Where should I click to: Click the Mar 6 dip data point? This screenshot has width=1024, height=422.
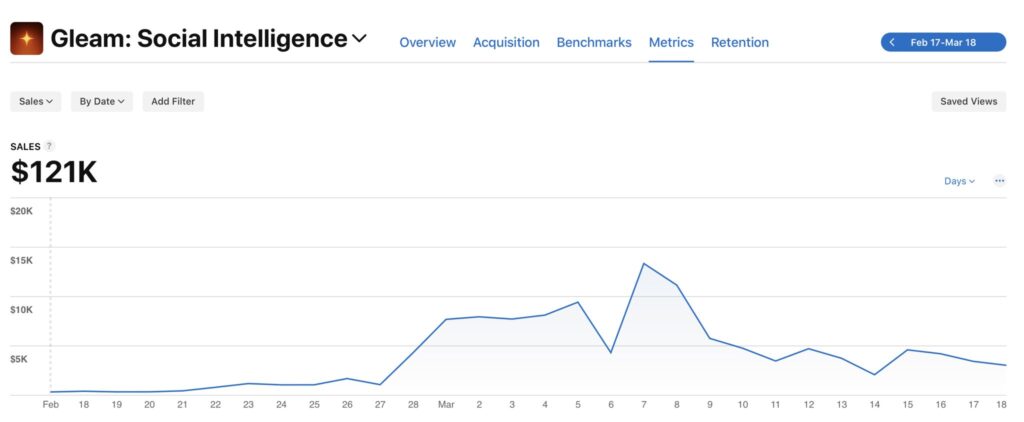610,353
